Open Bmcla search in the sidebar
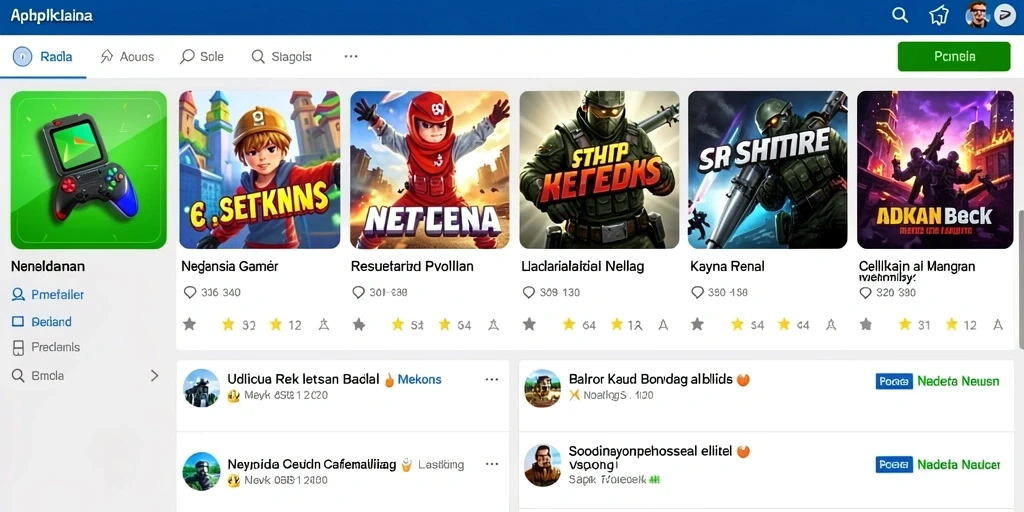 tap(38, 376)
